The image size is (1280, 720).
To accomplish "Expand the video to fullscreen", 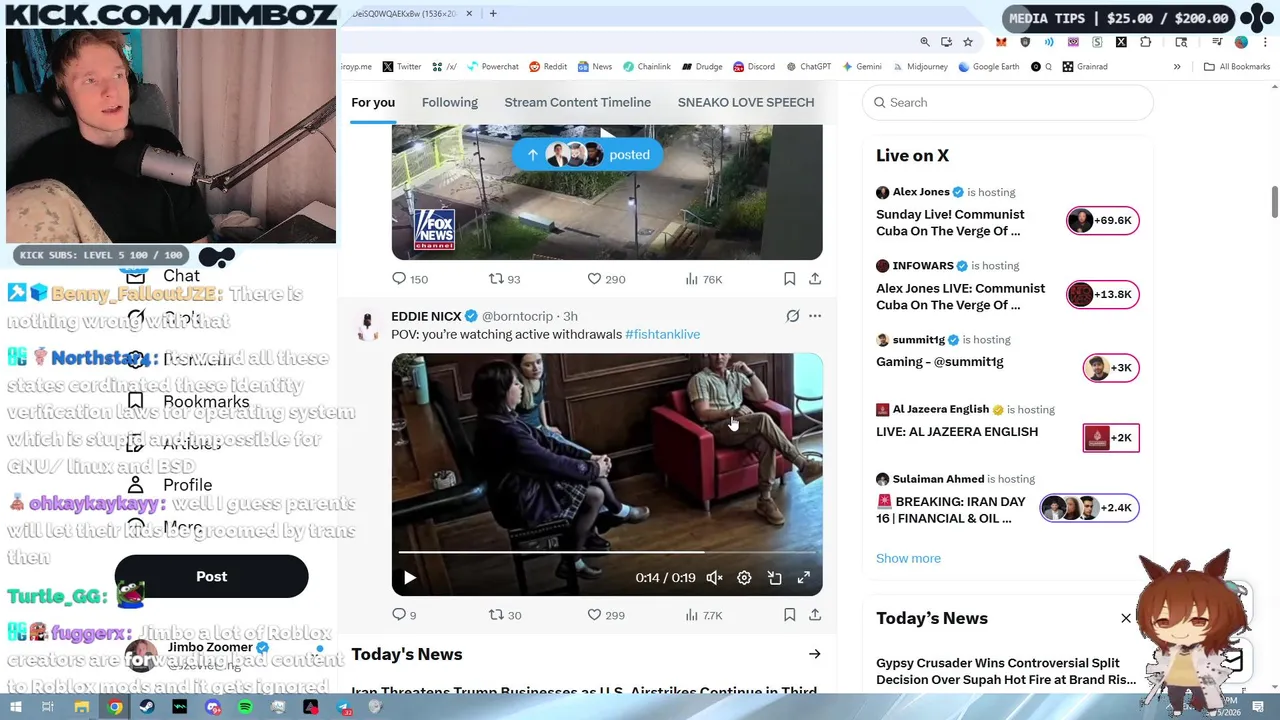I will (x=803, y=578).
